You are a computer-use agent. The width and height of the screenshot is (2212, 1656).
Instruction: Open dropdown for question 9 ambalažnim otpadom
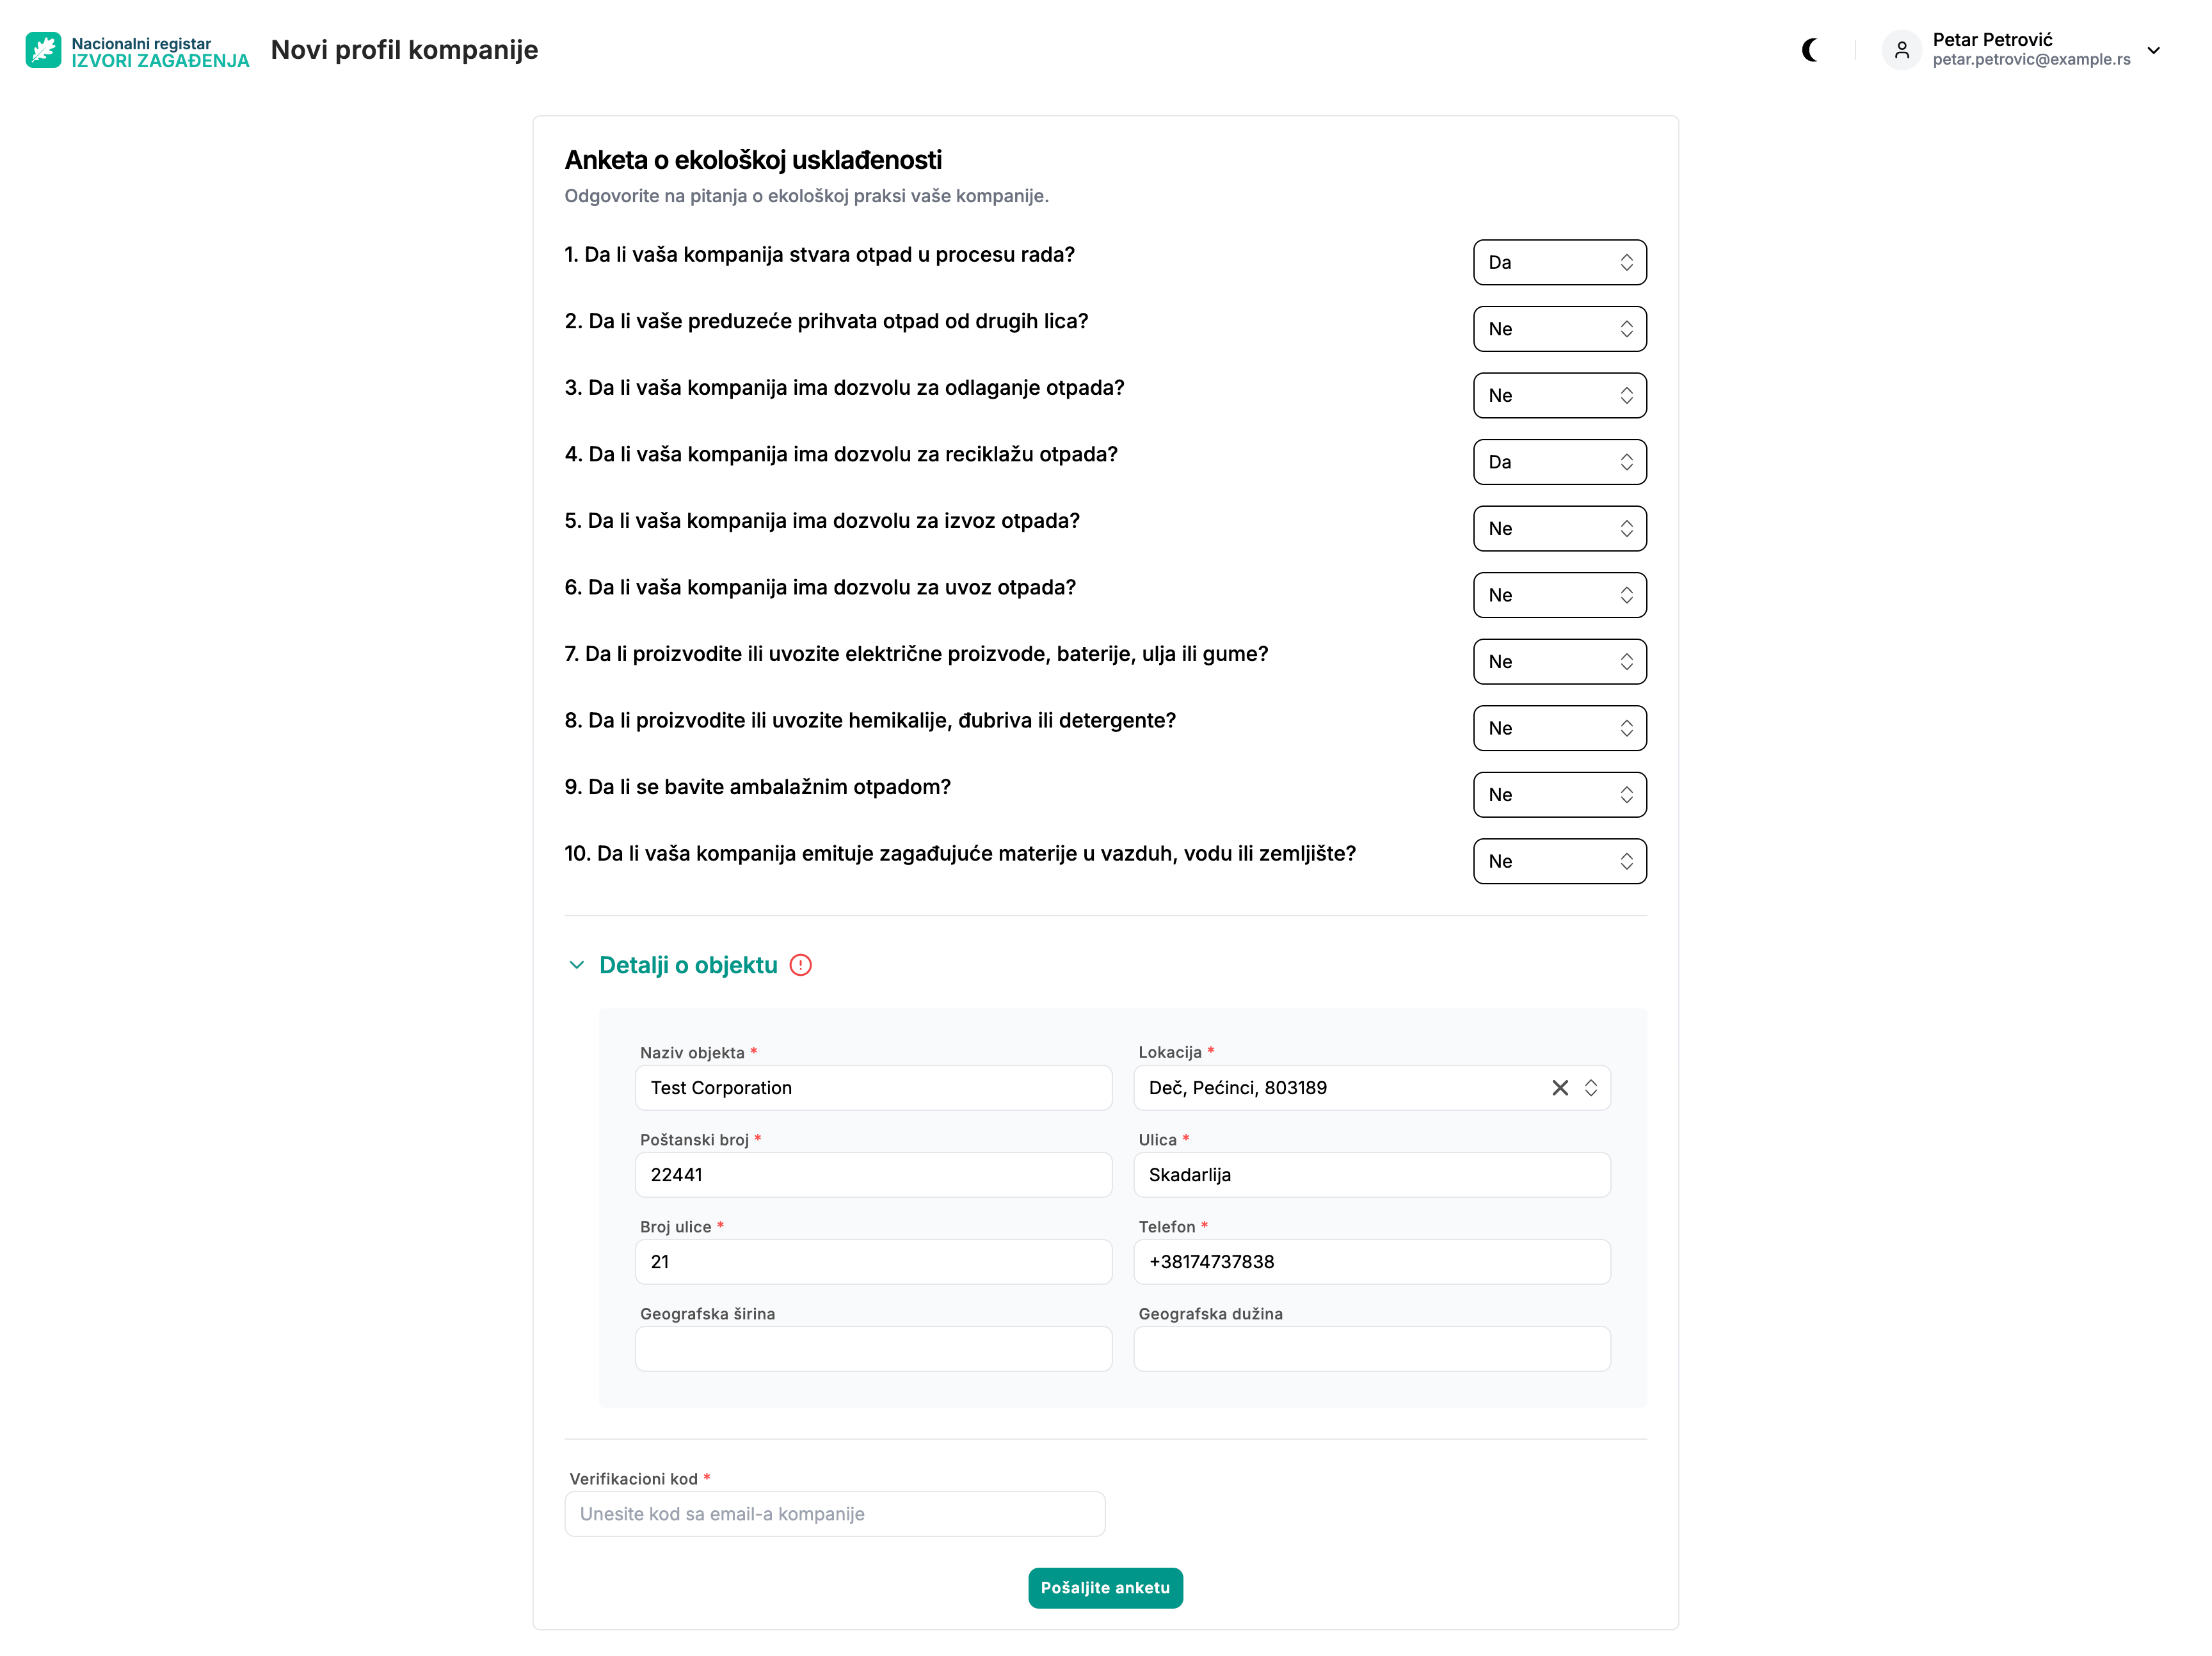click(x=1559, y=795)
